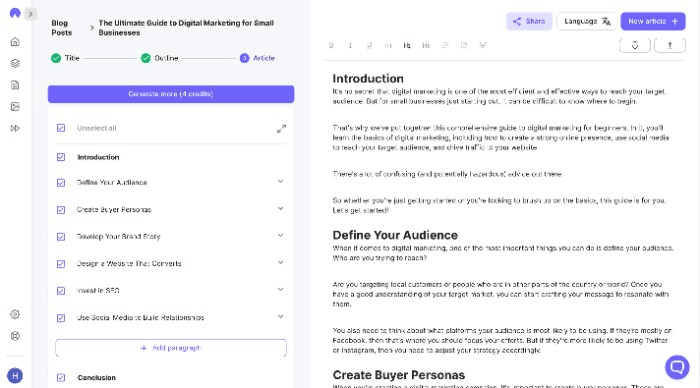This screenshot has height=388, width=700.
Task: Create a New article
Action: 653,21
